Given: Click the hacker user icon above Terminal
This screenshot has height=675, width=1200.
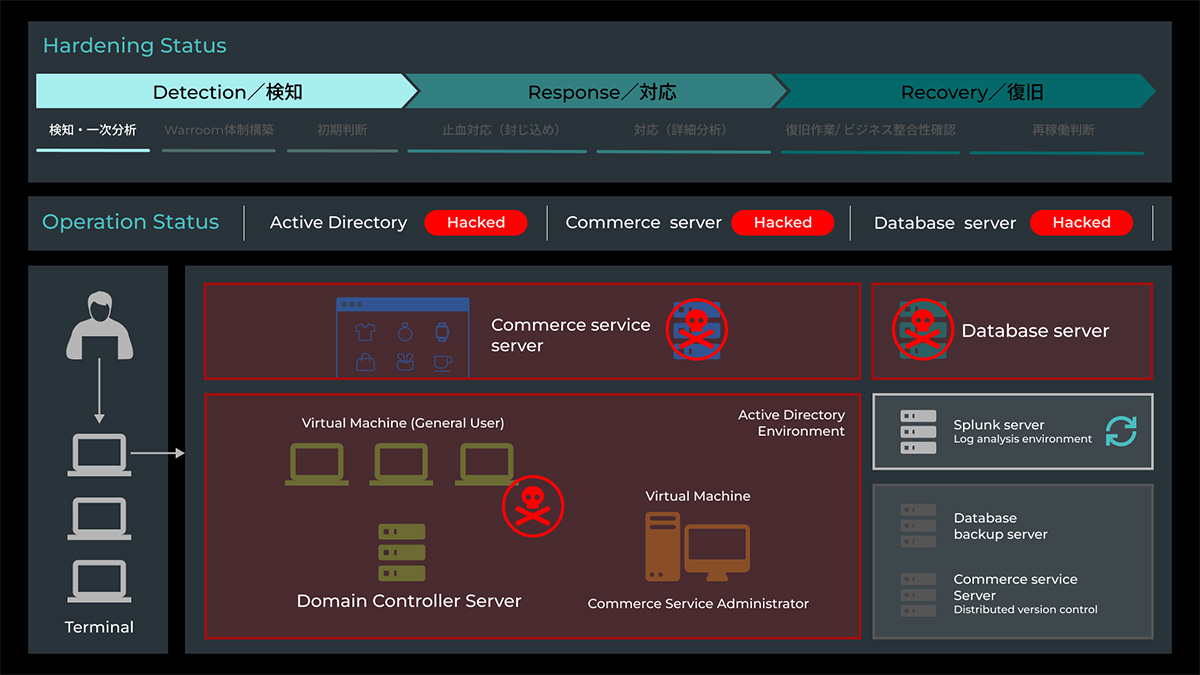Looking at the screenshot, I should (x=99, y=325).
